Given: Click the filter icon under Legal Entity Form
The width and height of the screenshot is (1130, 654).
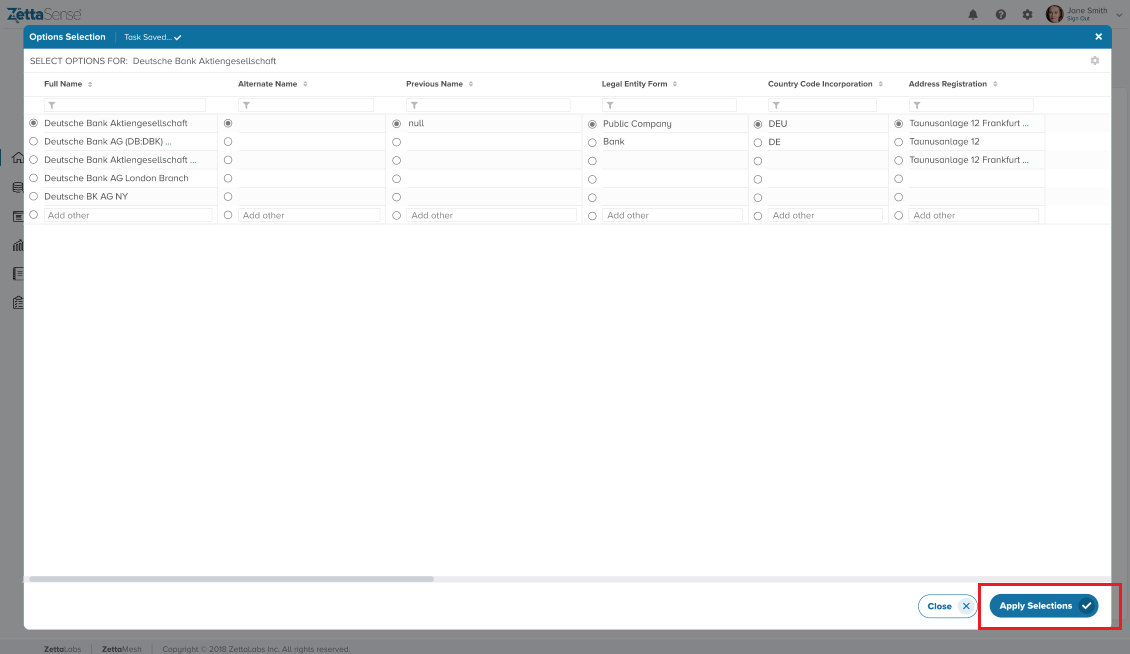Looking at the screenshot, I should [610, 105].
